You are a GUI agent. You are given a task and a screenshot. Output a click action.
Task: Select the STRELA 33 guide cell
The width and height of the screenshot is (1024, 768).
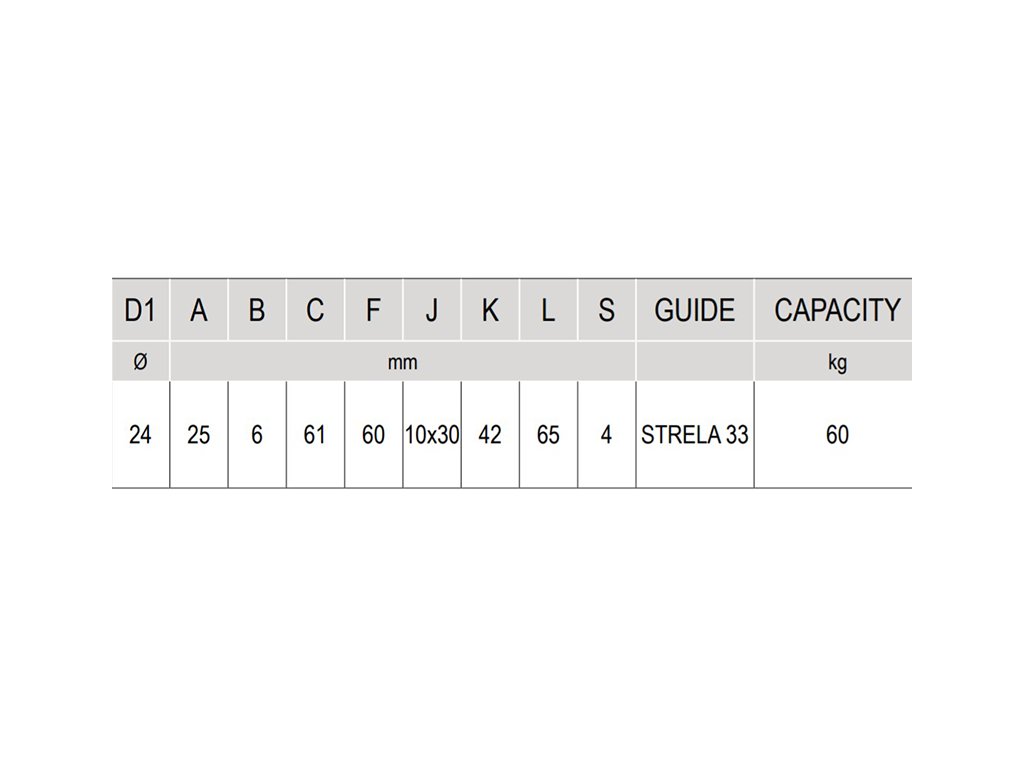(695, 434)
